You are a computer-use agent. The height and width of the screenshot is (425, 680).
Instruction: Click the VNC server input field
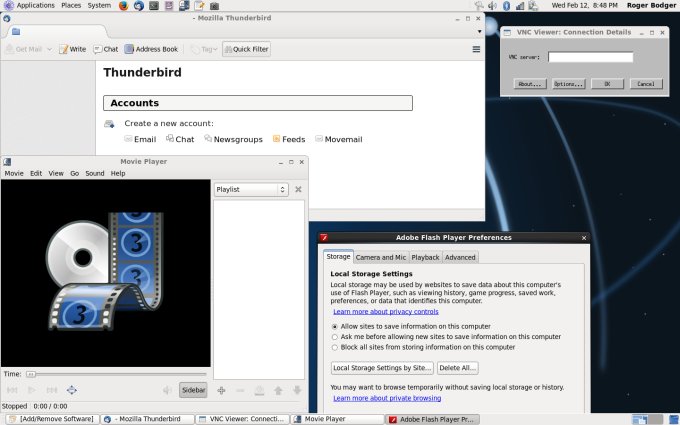(590, 57)
